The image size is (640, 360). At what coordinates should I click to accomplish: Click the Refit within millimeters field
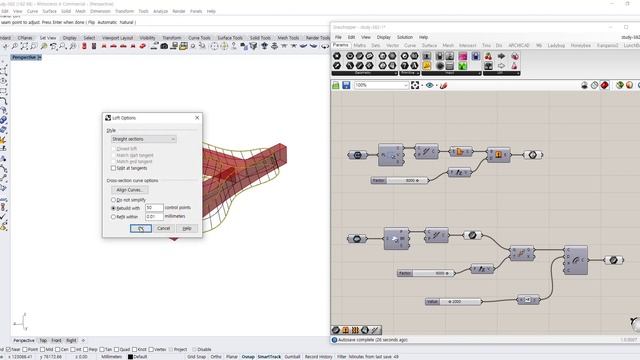pyautogui.click(x=154, y=216)
